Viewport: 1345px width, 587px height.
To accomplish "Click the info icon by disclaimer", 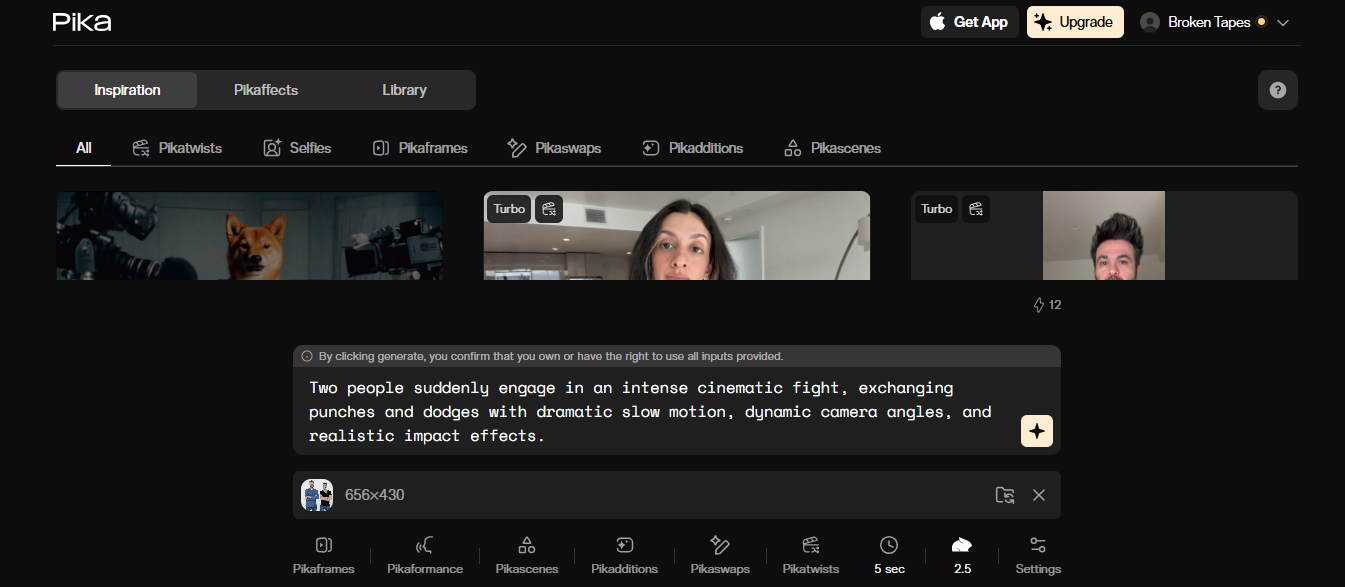I will (x=307, y=356).
